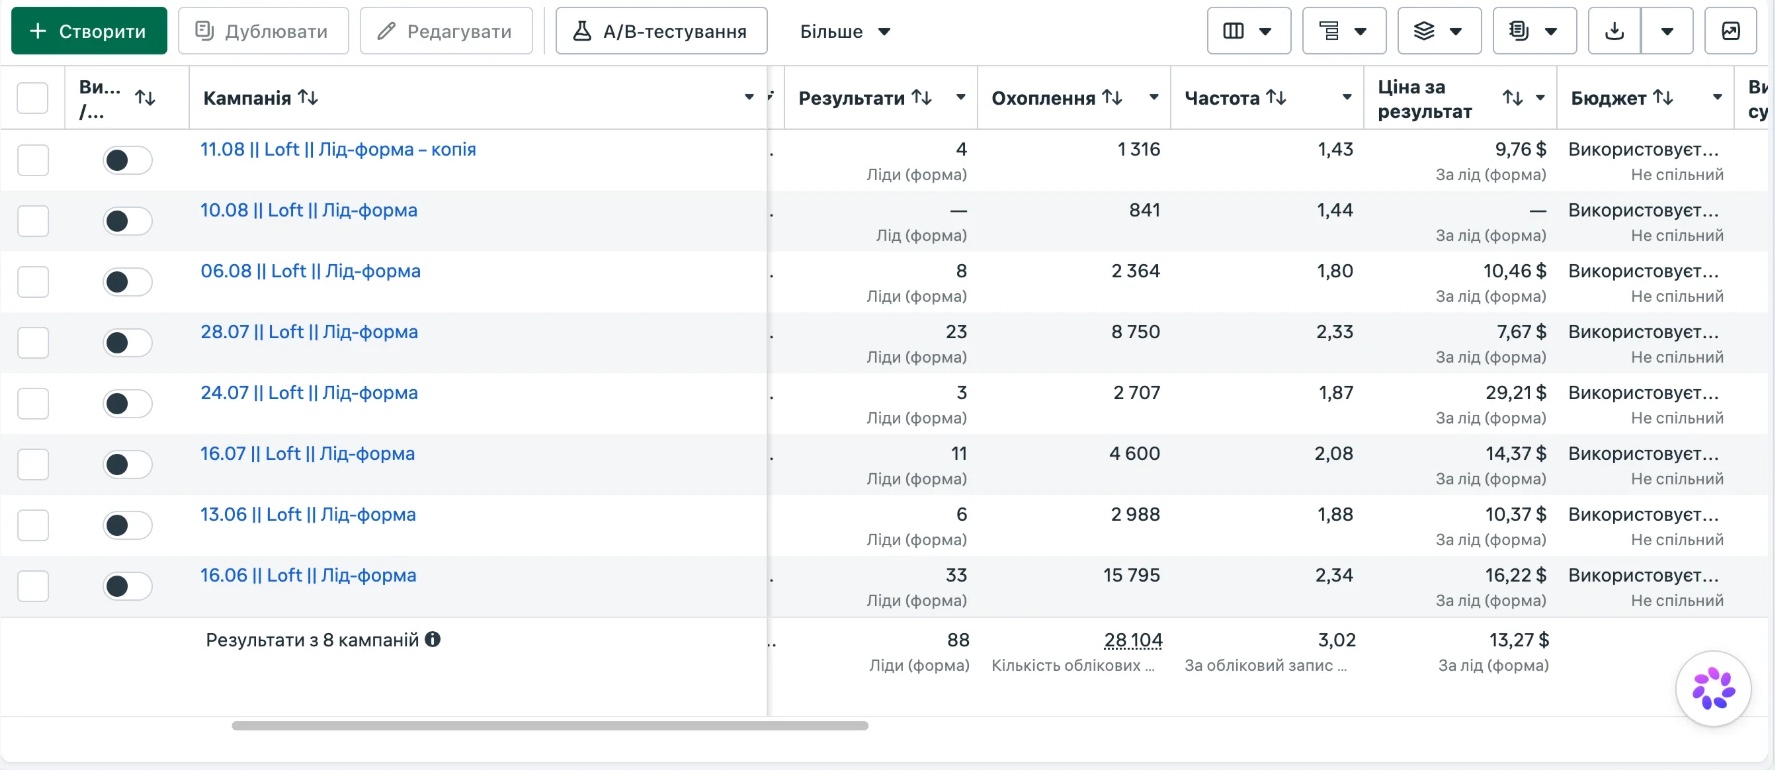This screenshot has width=1775, height=770.
Task: Sort by Частота column arrows
Action: click(1276, 97)
